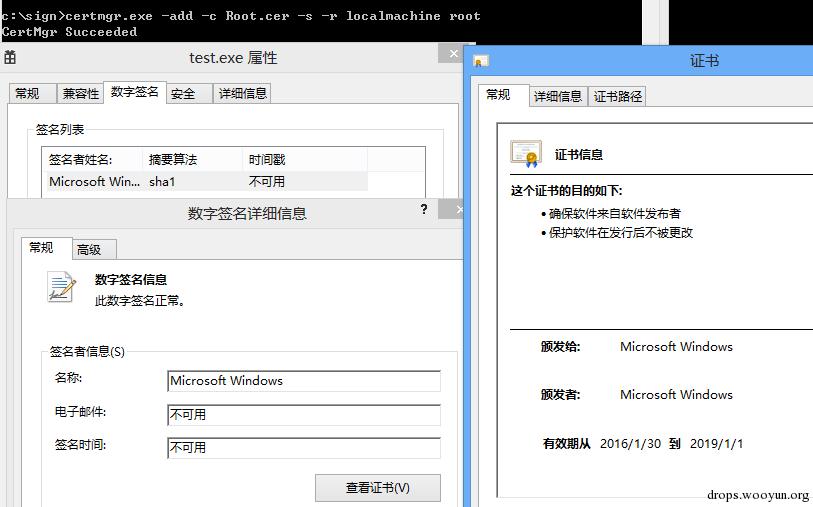Viewport: 813px width, 507px height.
Task: Click 颁发给 Microsoft Windows value
Action: click(x=676, y=347)
